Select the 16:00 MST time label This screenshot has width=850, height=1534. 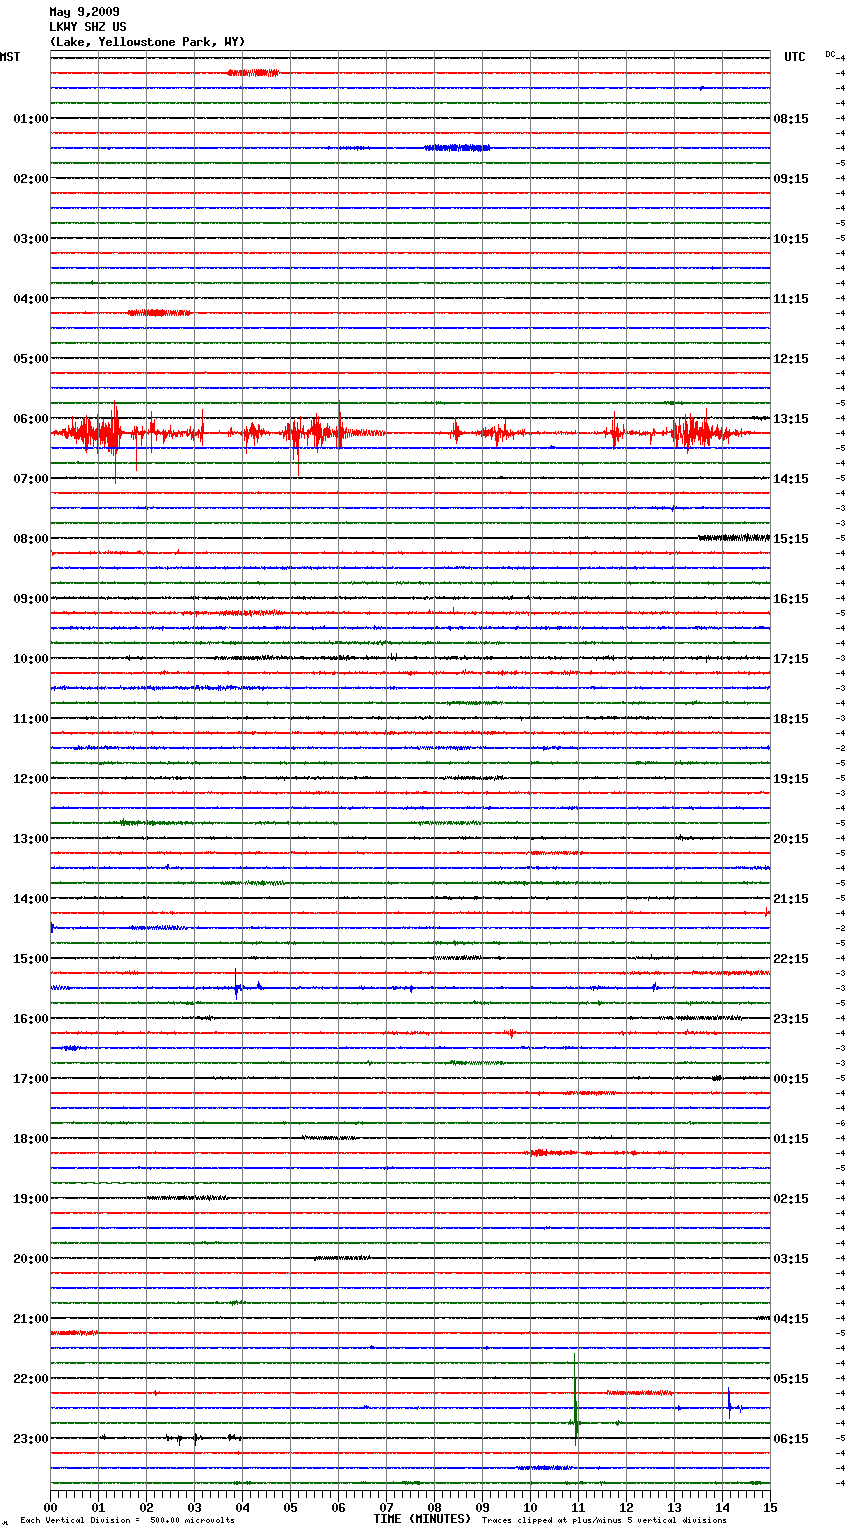(31, 1019)
